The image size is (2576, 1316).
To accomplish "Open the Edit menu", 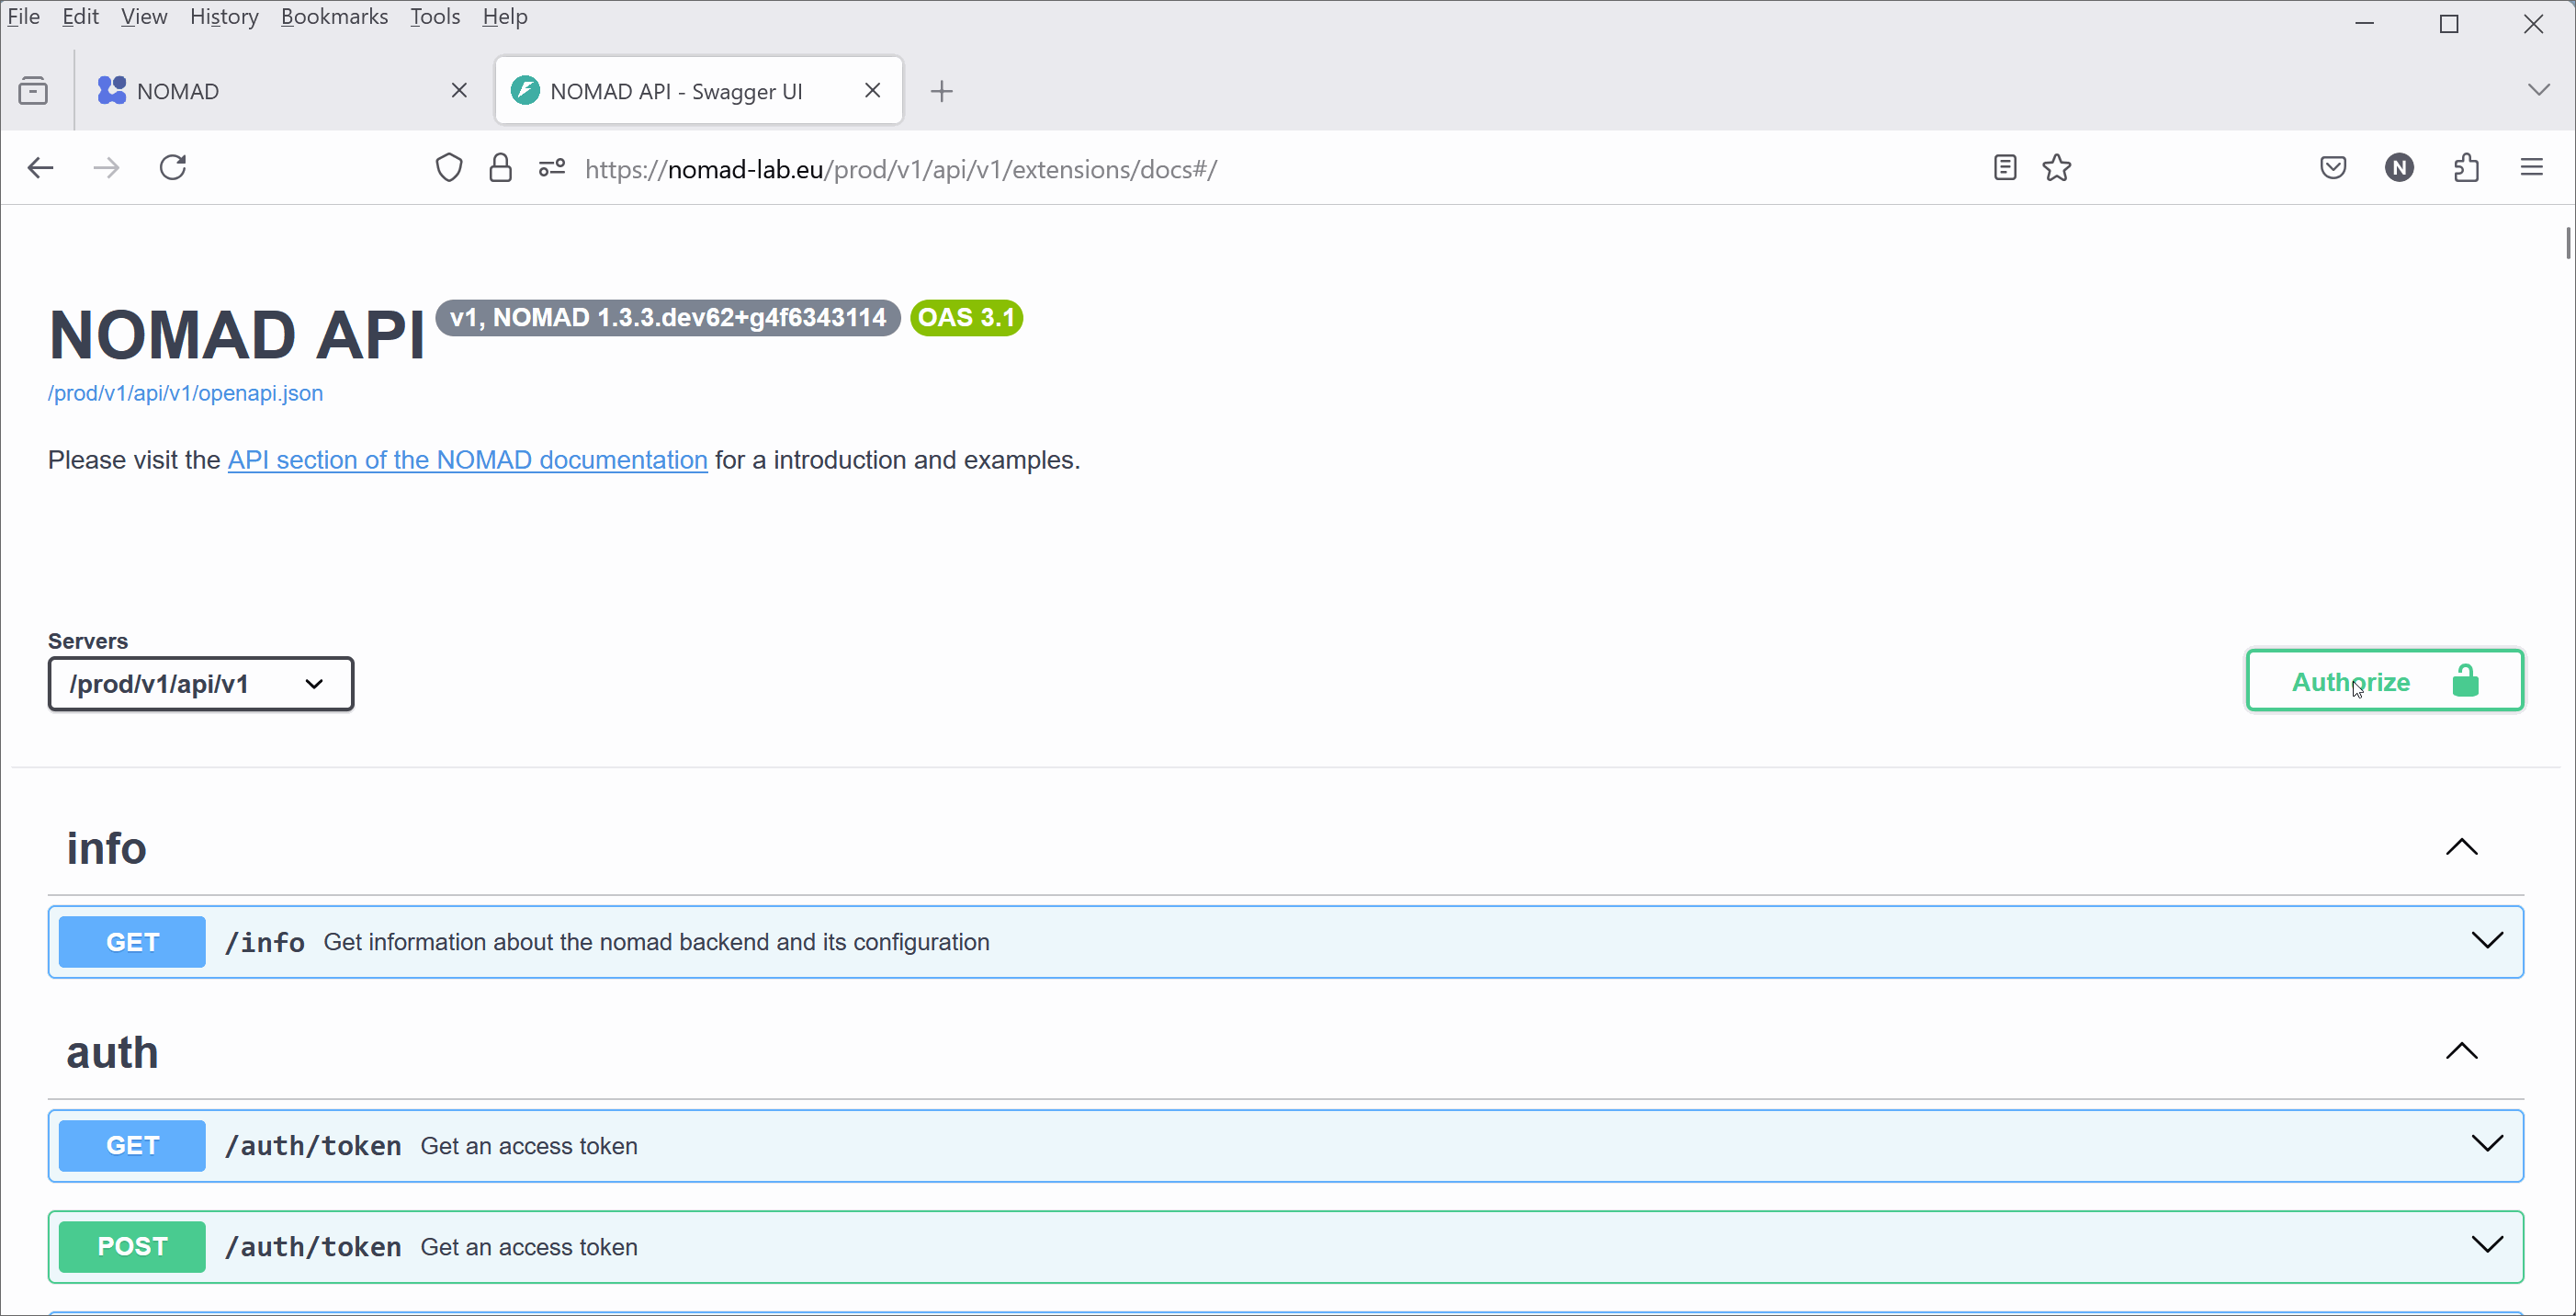I will [80, 16].
